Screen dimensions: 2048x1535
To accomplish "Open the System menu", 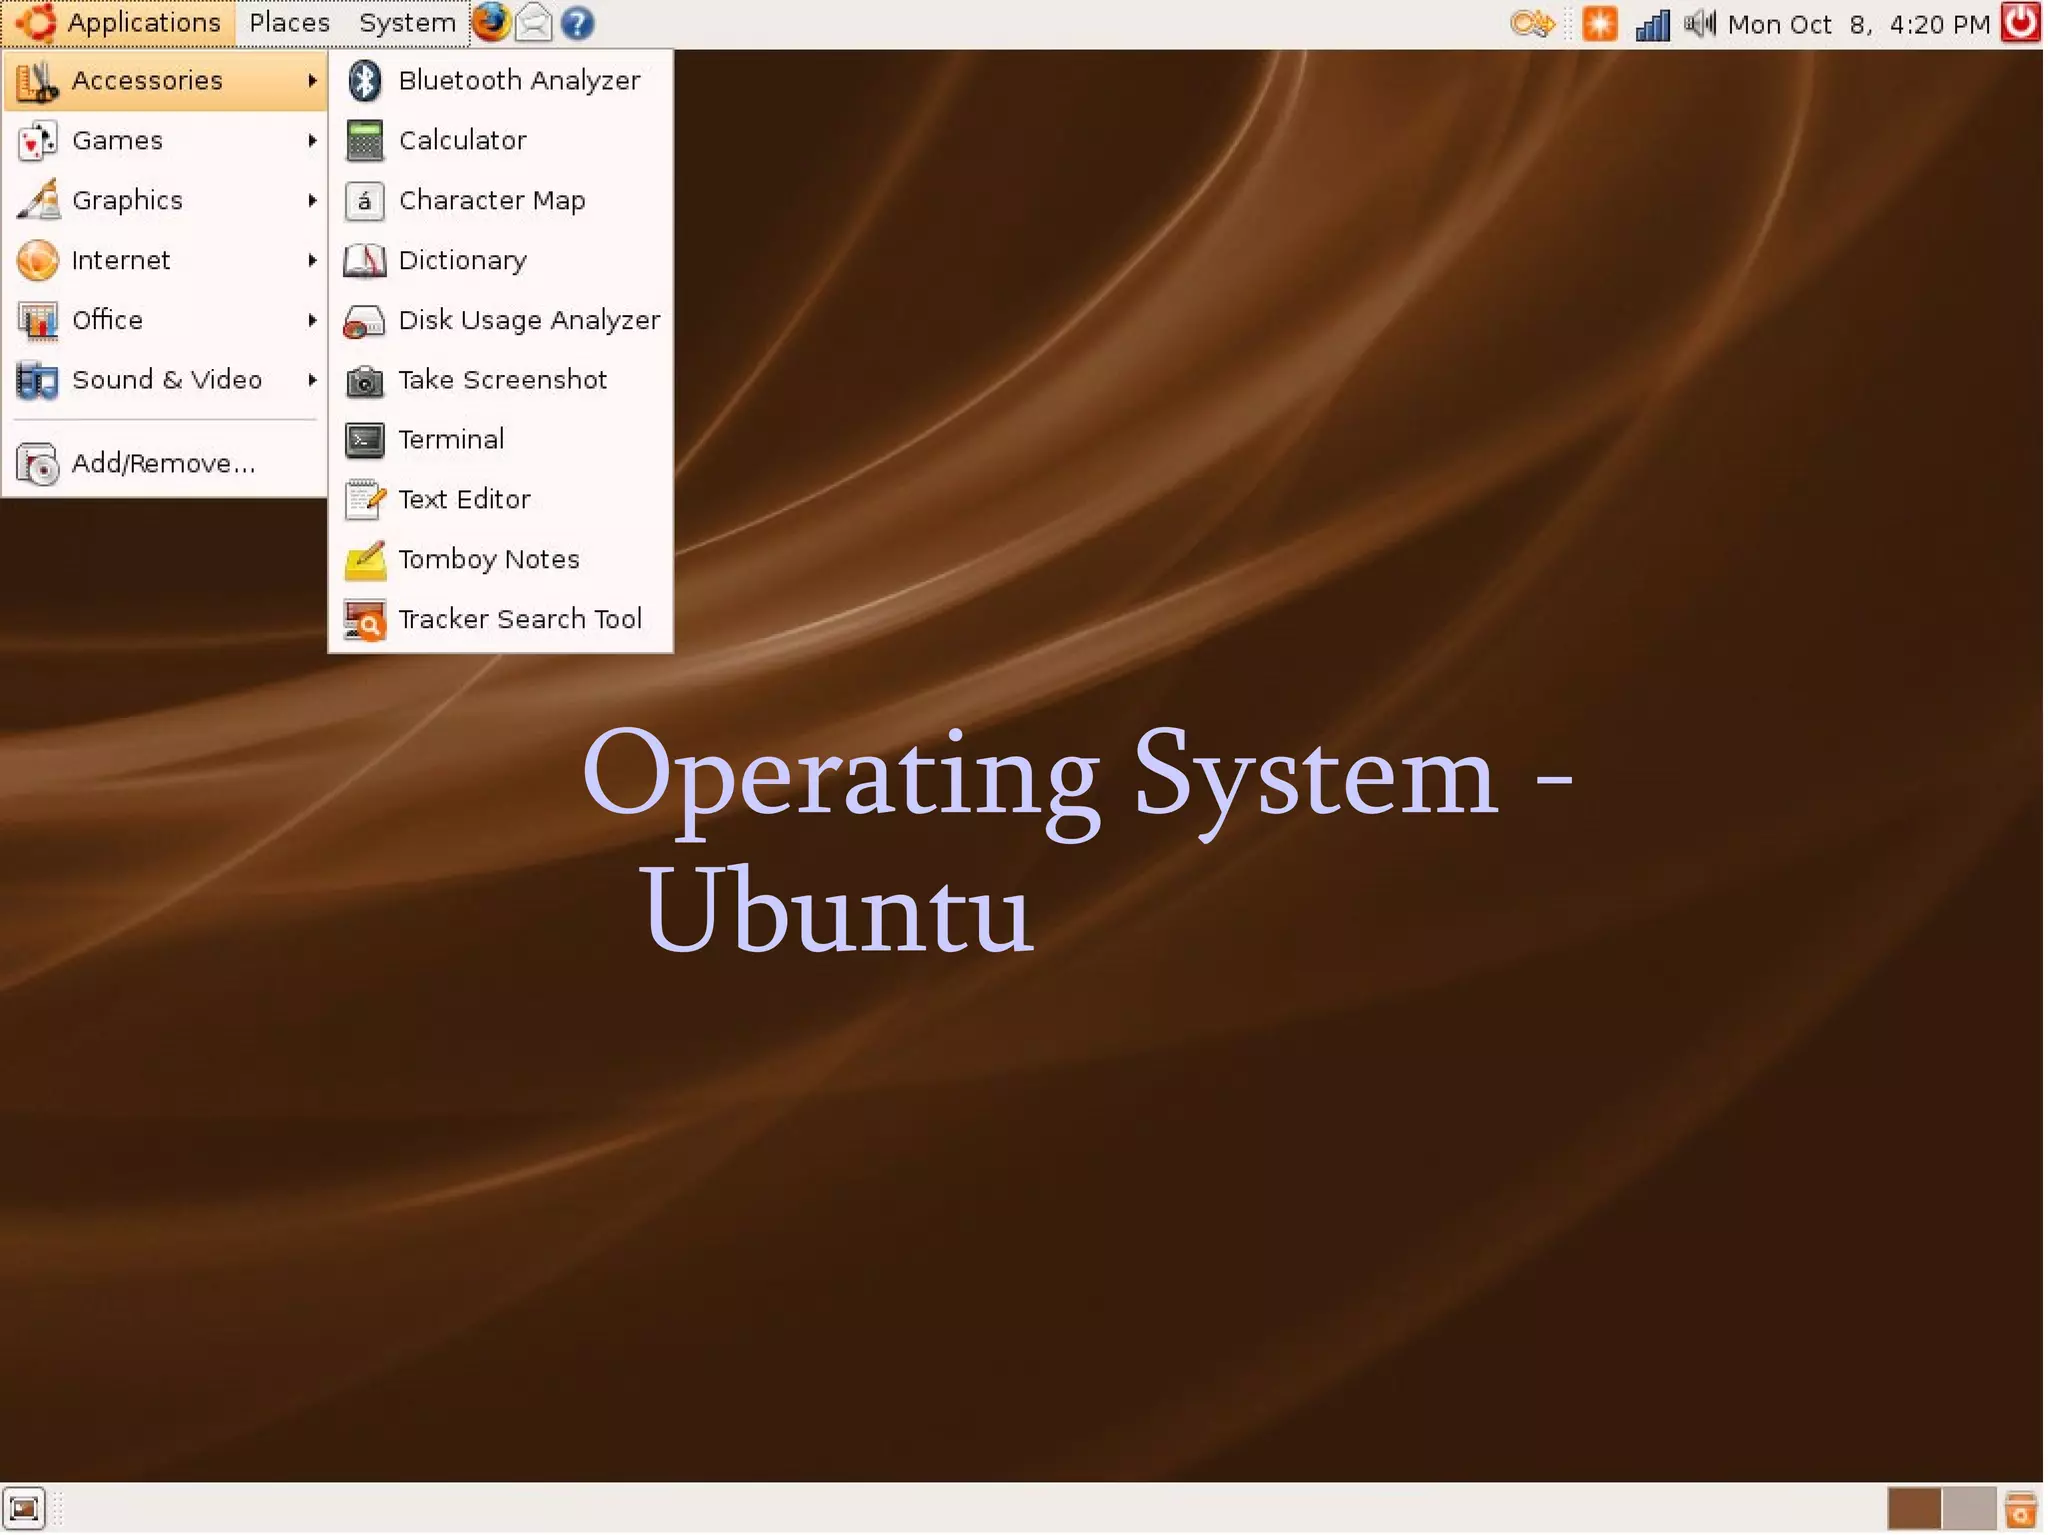I will [x=407, y=23].
